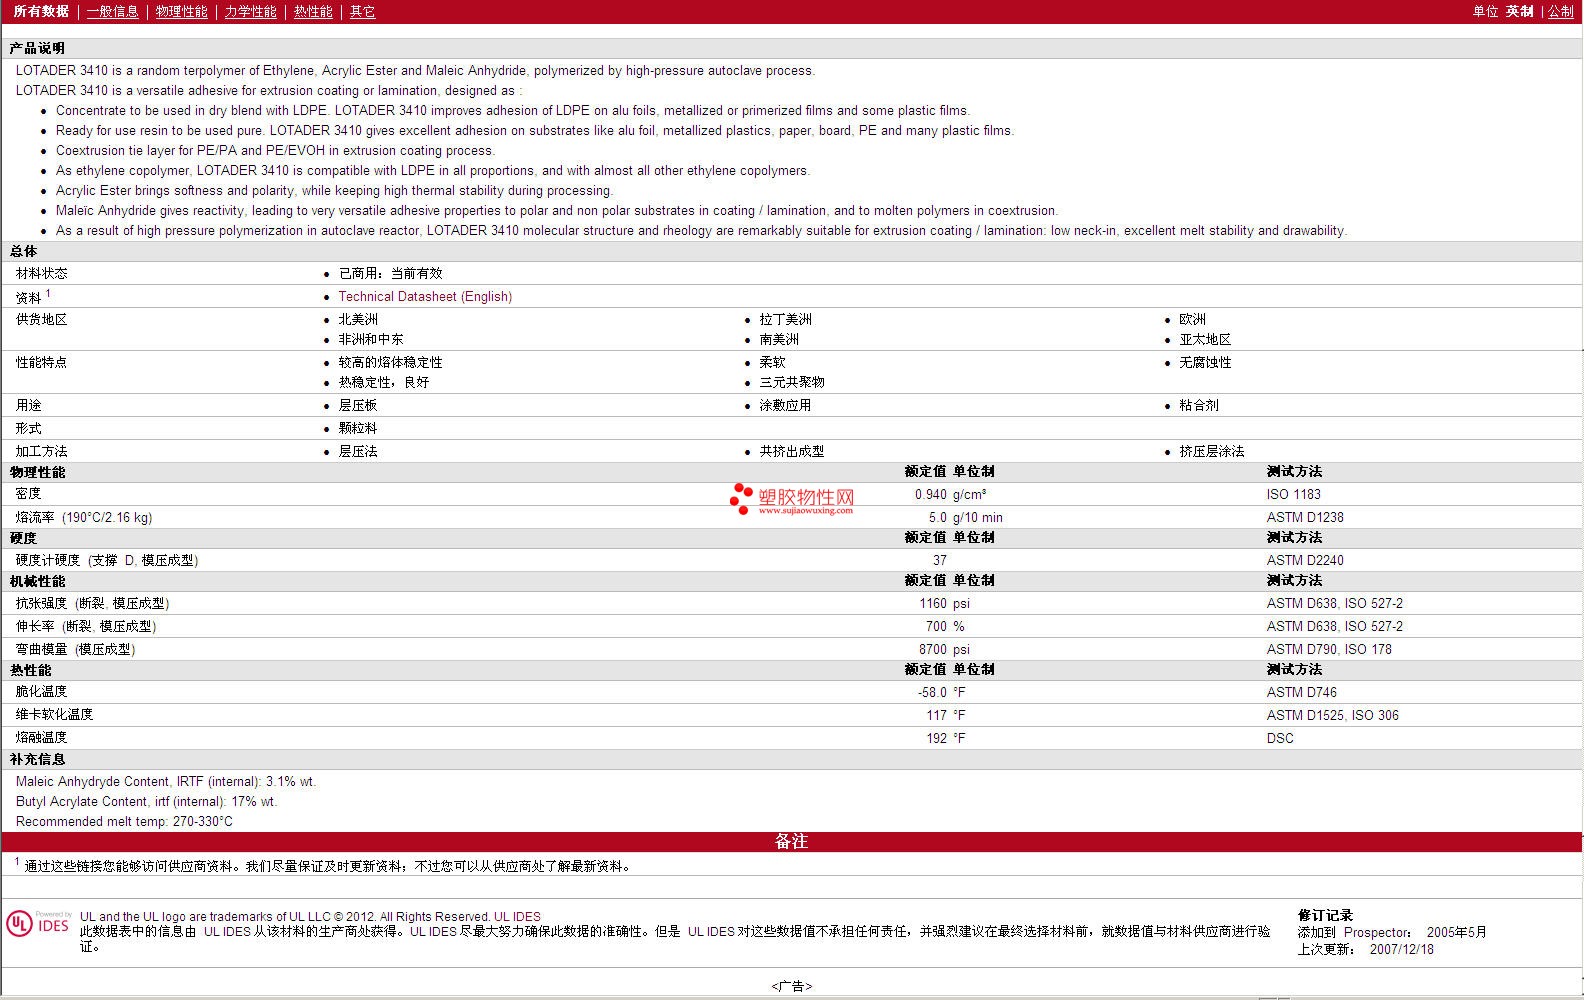Select 南美洲 region entry
The width and height of the screenshot is (1584, 1000).
[779, 339]
